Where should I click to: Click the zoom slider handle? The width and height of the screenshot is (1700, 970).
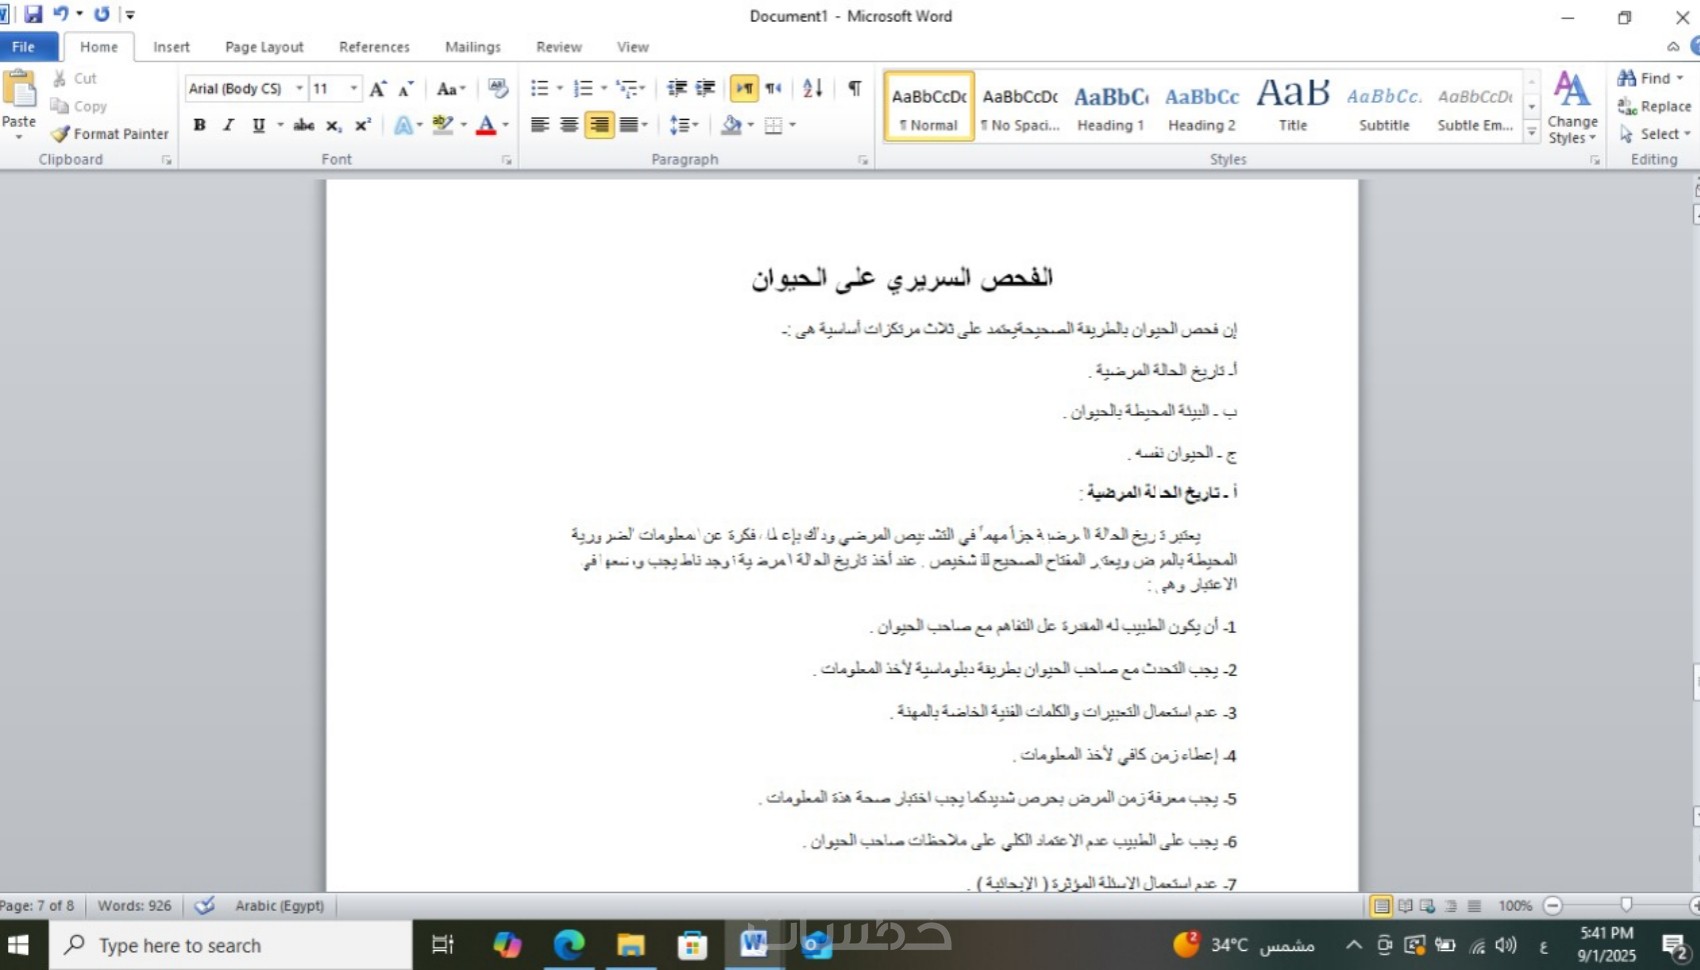pos(1626,905)
